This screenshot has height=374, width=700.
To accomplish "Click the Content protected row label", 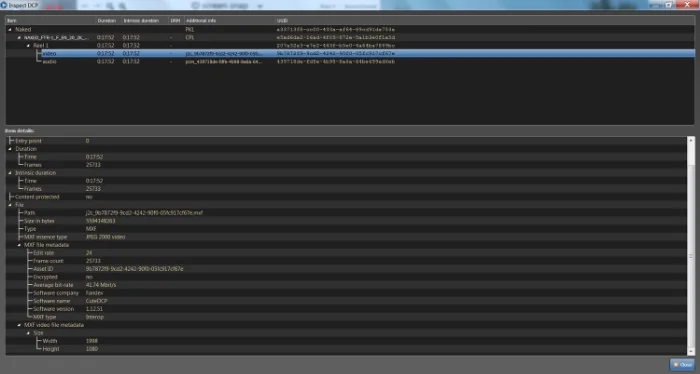I will 37,197.
